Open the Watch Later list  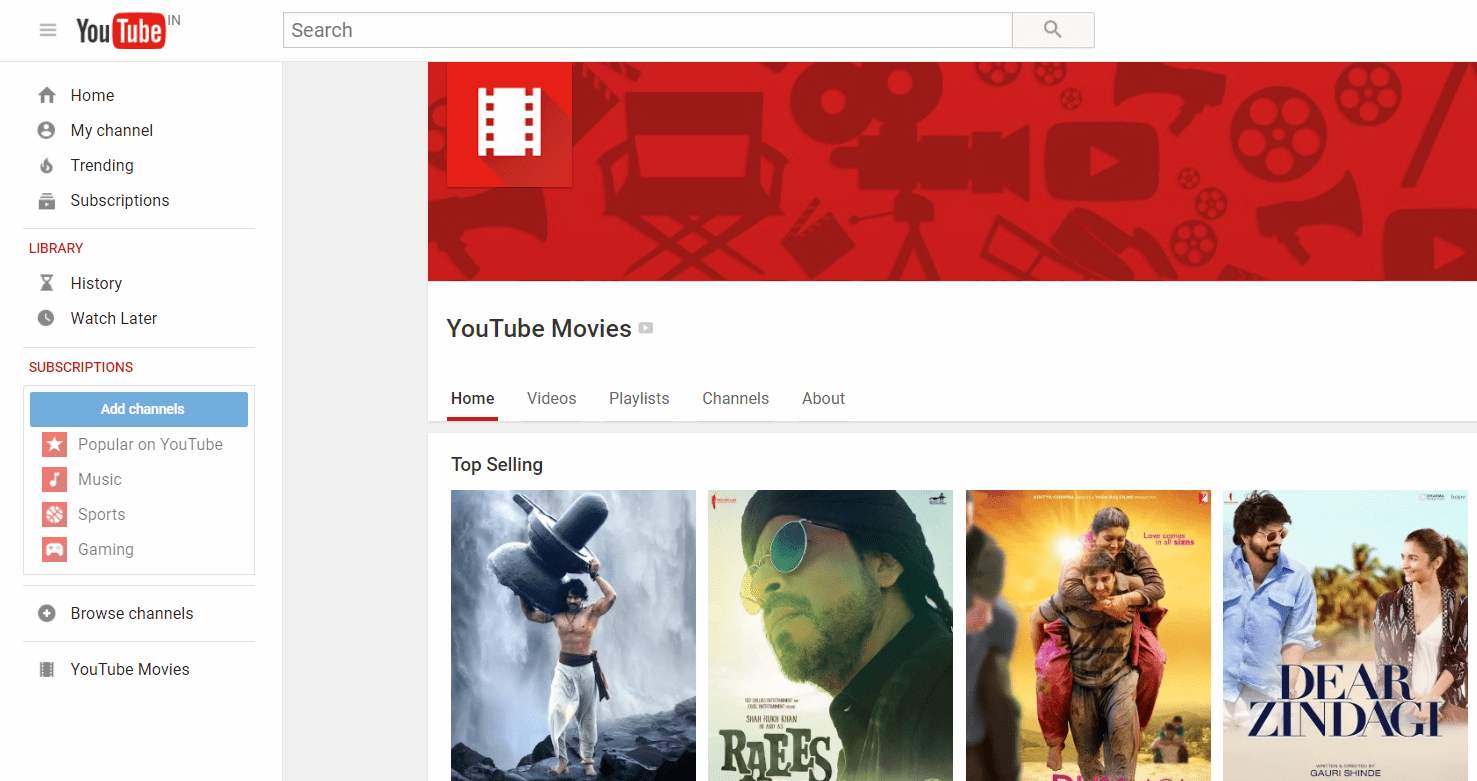(113, 318)
